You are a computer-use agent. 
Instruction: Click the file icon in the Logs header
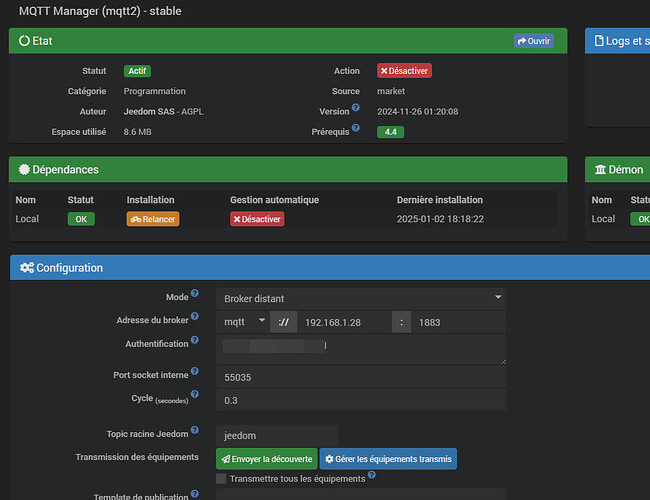coord(599,41)
